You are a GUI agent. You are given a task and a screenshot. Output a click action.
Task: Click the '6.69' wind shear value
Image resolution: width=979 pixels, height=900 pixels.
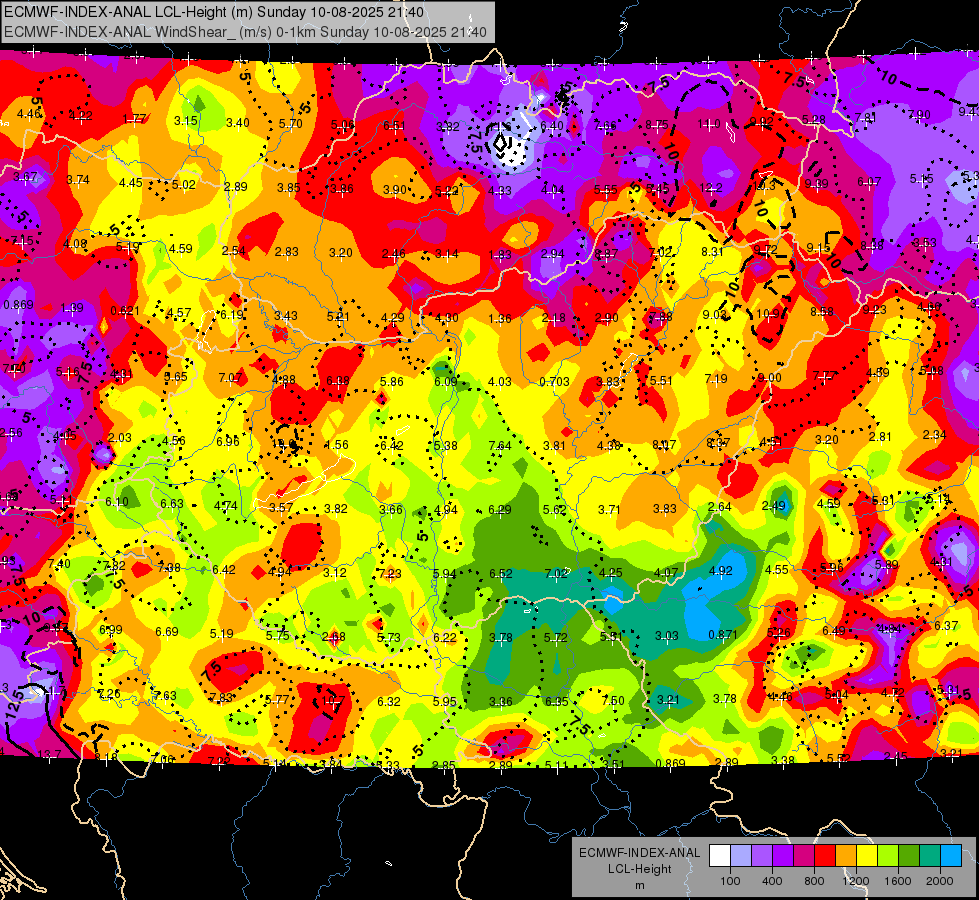pos(167,631)
